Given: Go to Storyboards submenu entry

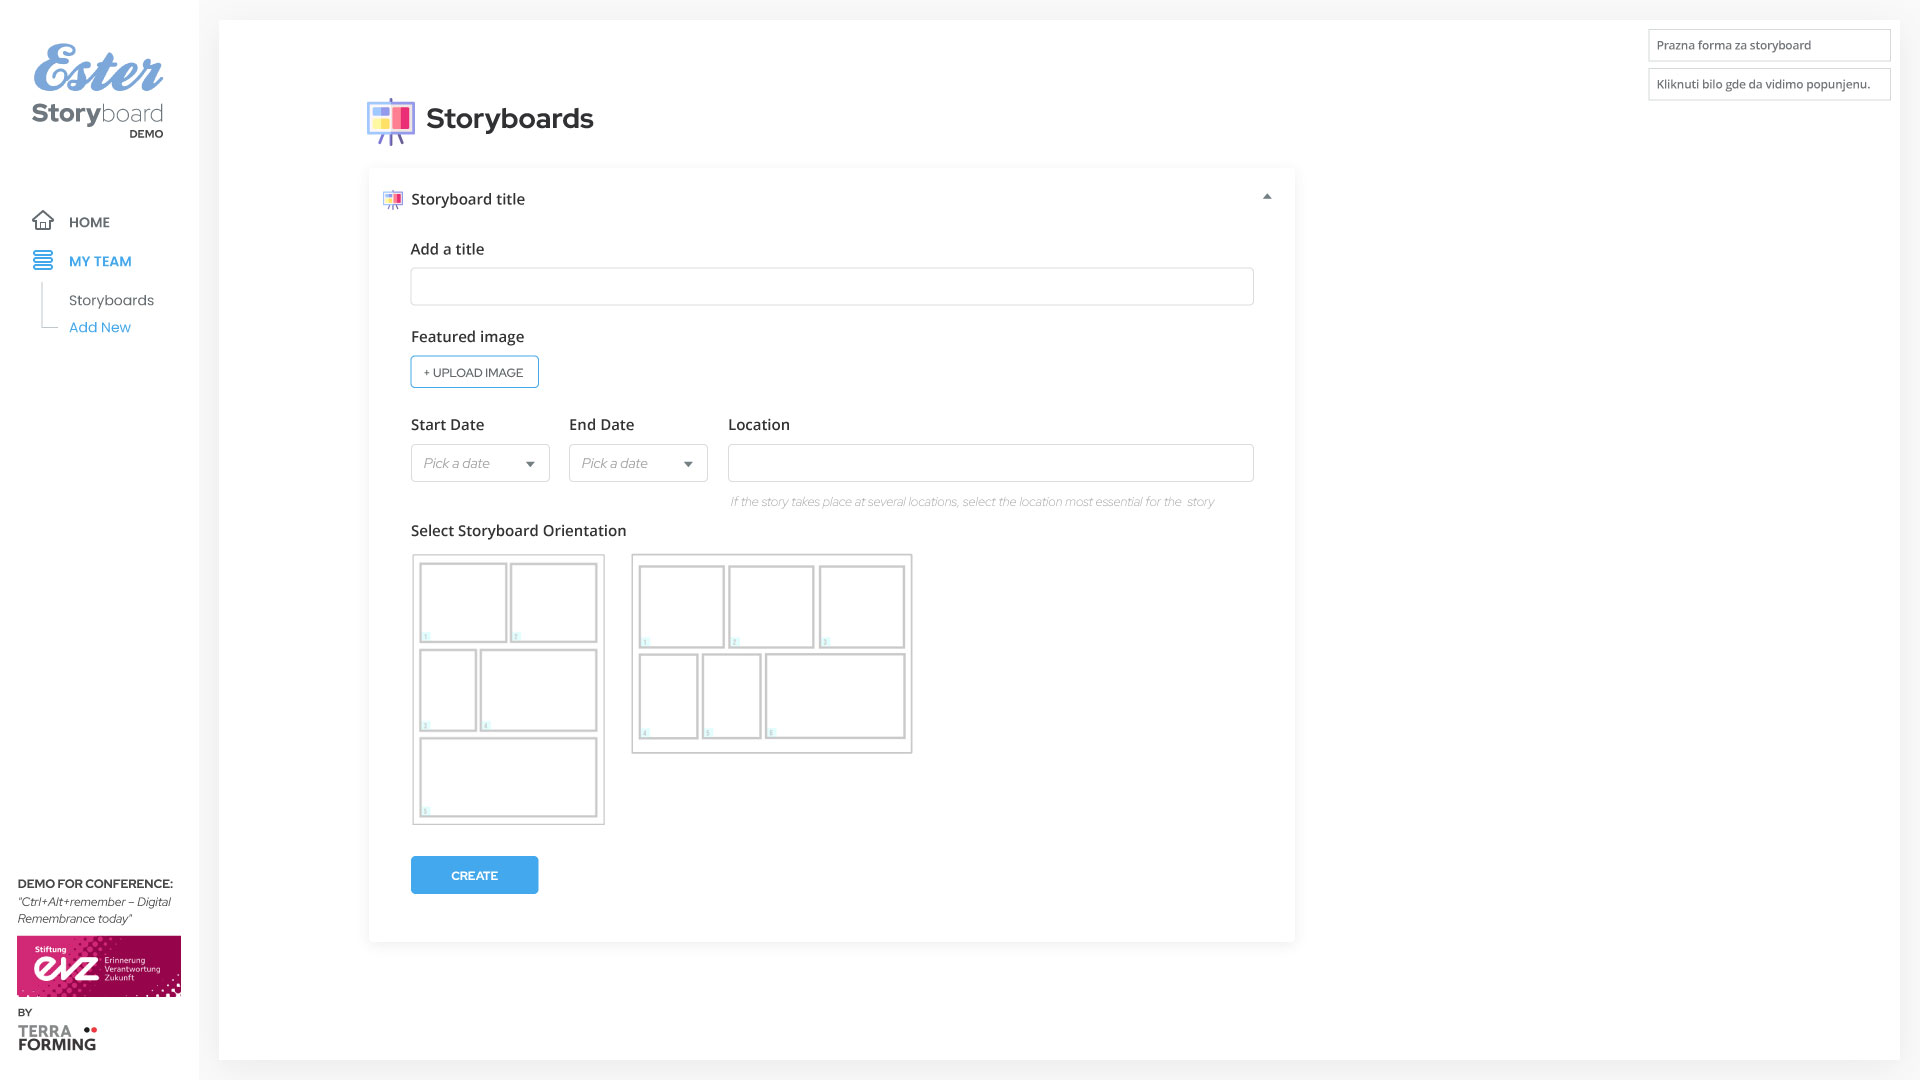Looking at the screenshot, I should coord(111,300).
